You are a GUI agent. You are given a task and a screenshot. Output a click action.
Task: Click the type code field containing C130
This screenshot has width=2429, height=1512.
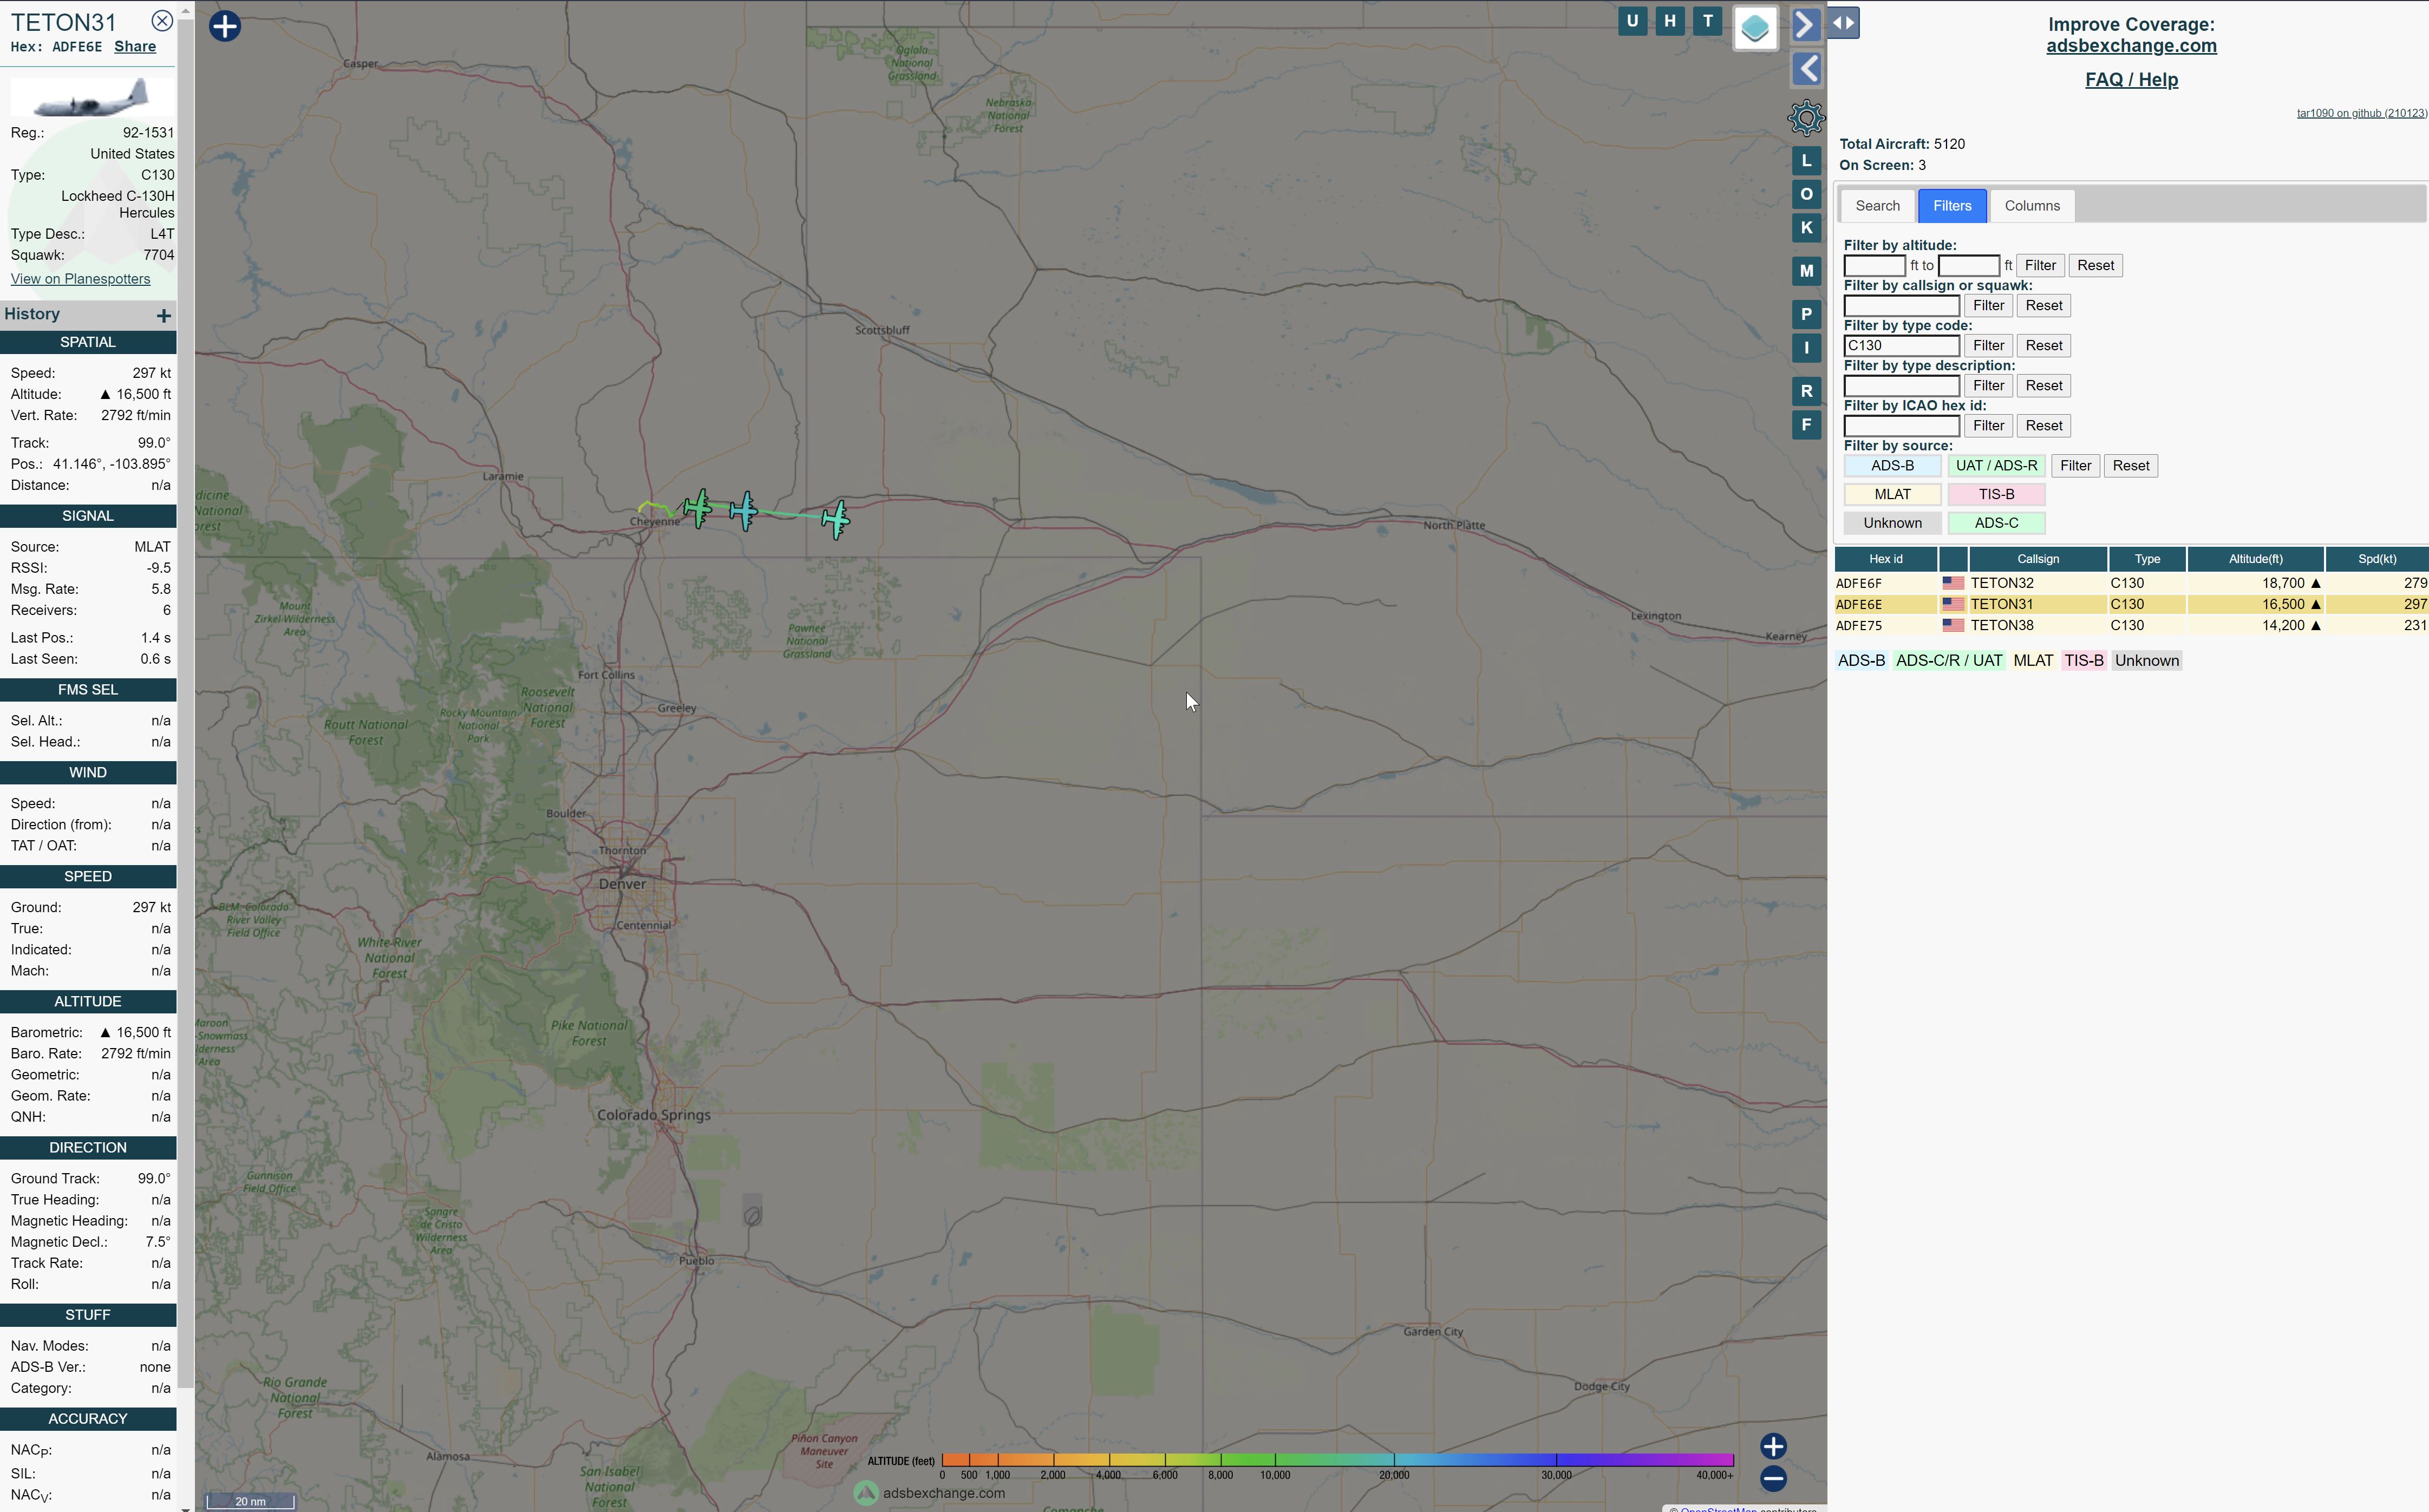pyautogui.click(x=1901, y=346)
